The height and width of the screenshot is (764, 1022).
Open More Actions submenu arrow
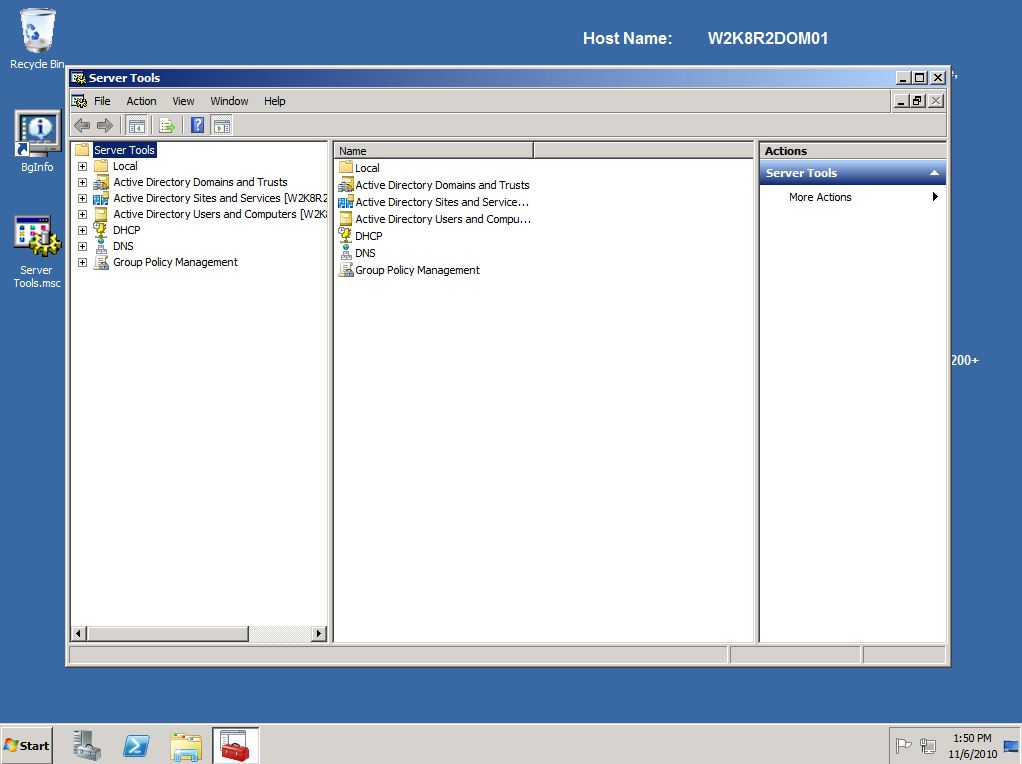coord(935,197)
